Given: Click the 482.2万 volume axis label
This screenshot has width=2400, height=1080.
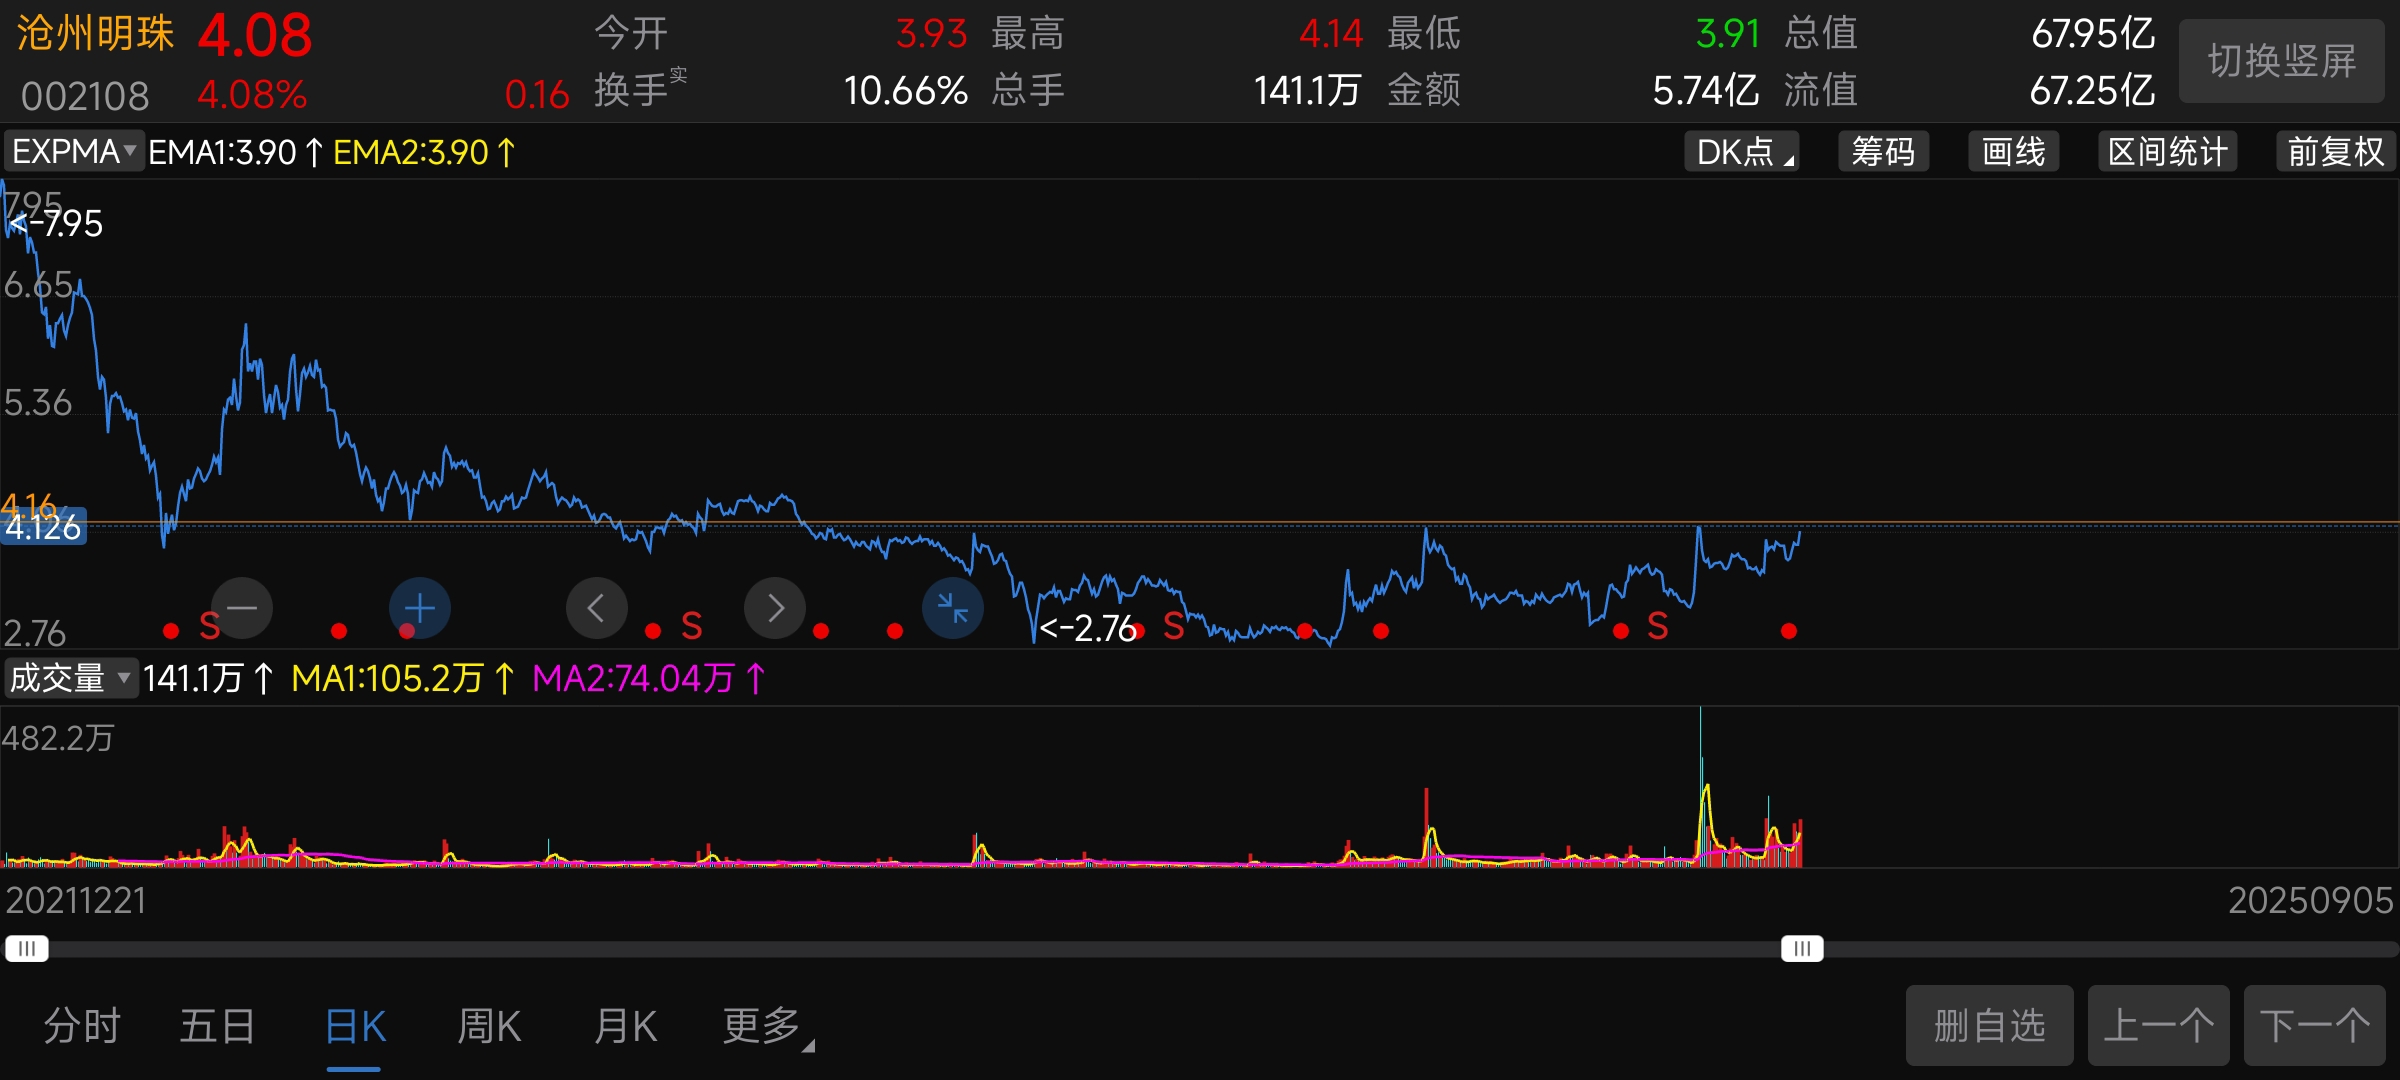Looking at the screenshot, I should click(x=58, y=738).
